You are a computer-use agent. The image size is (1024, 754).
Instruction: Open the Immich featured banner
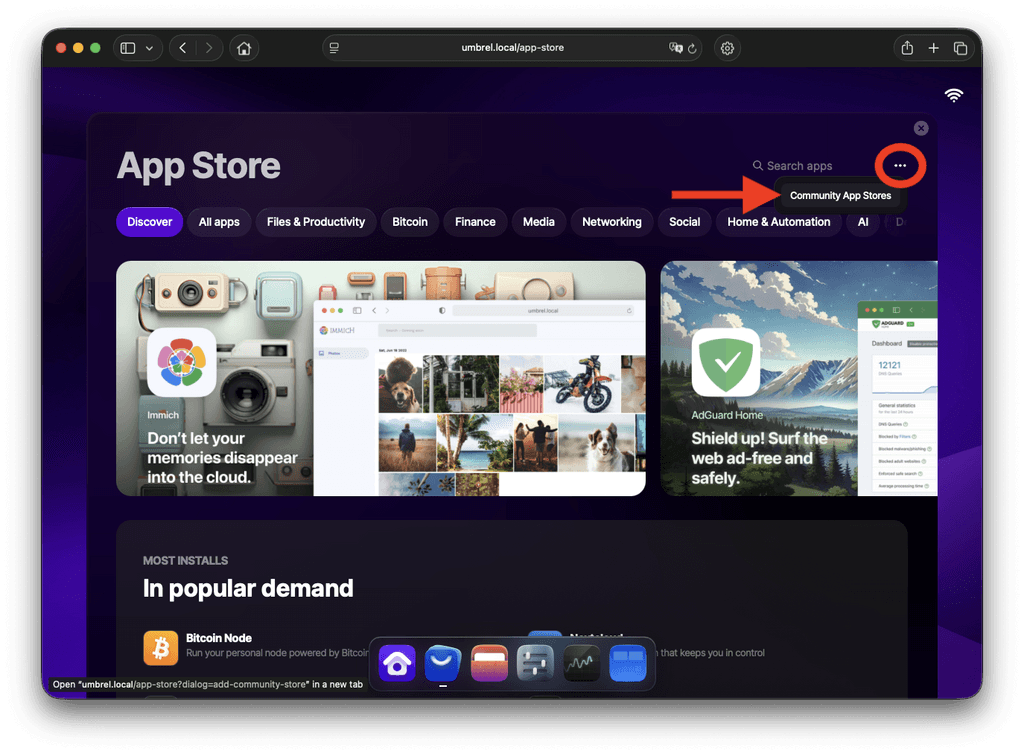[380, 378]
